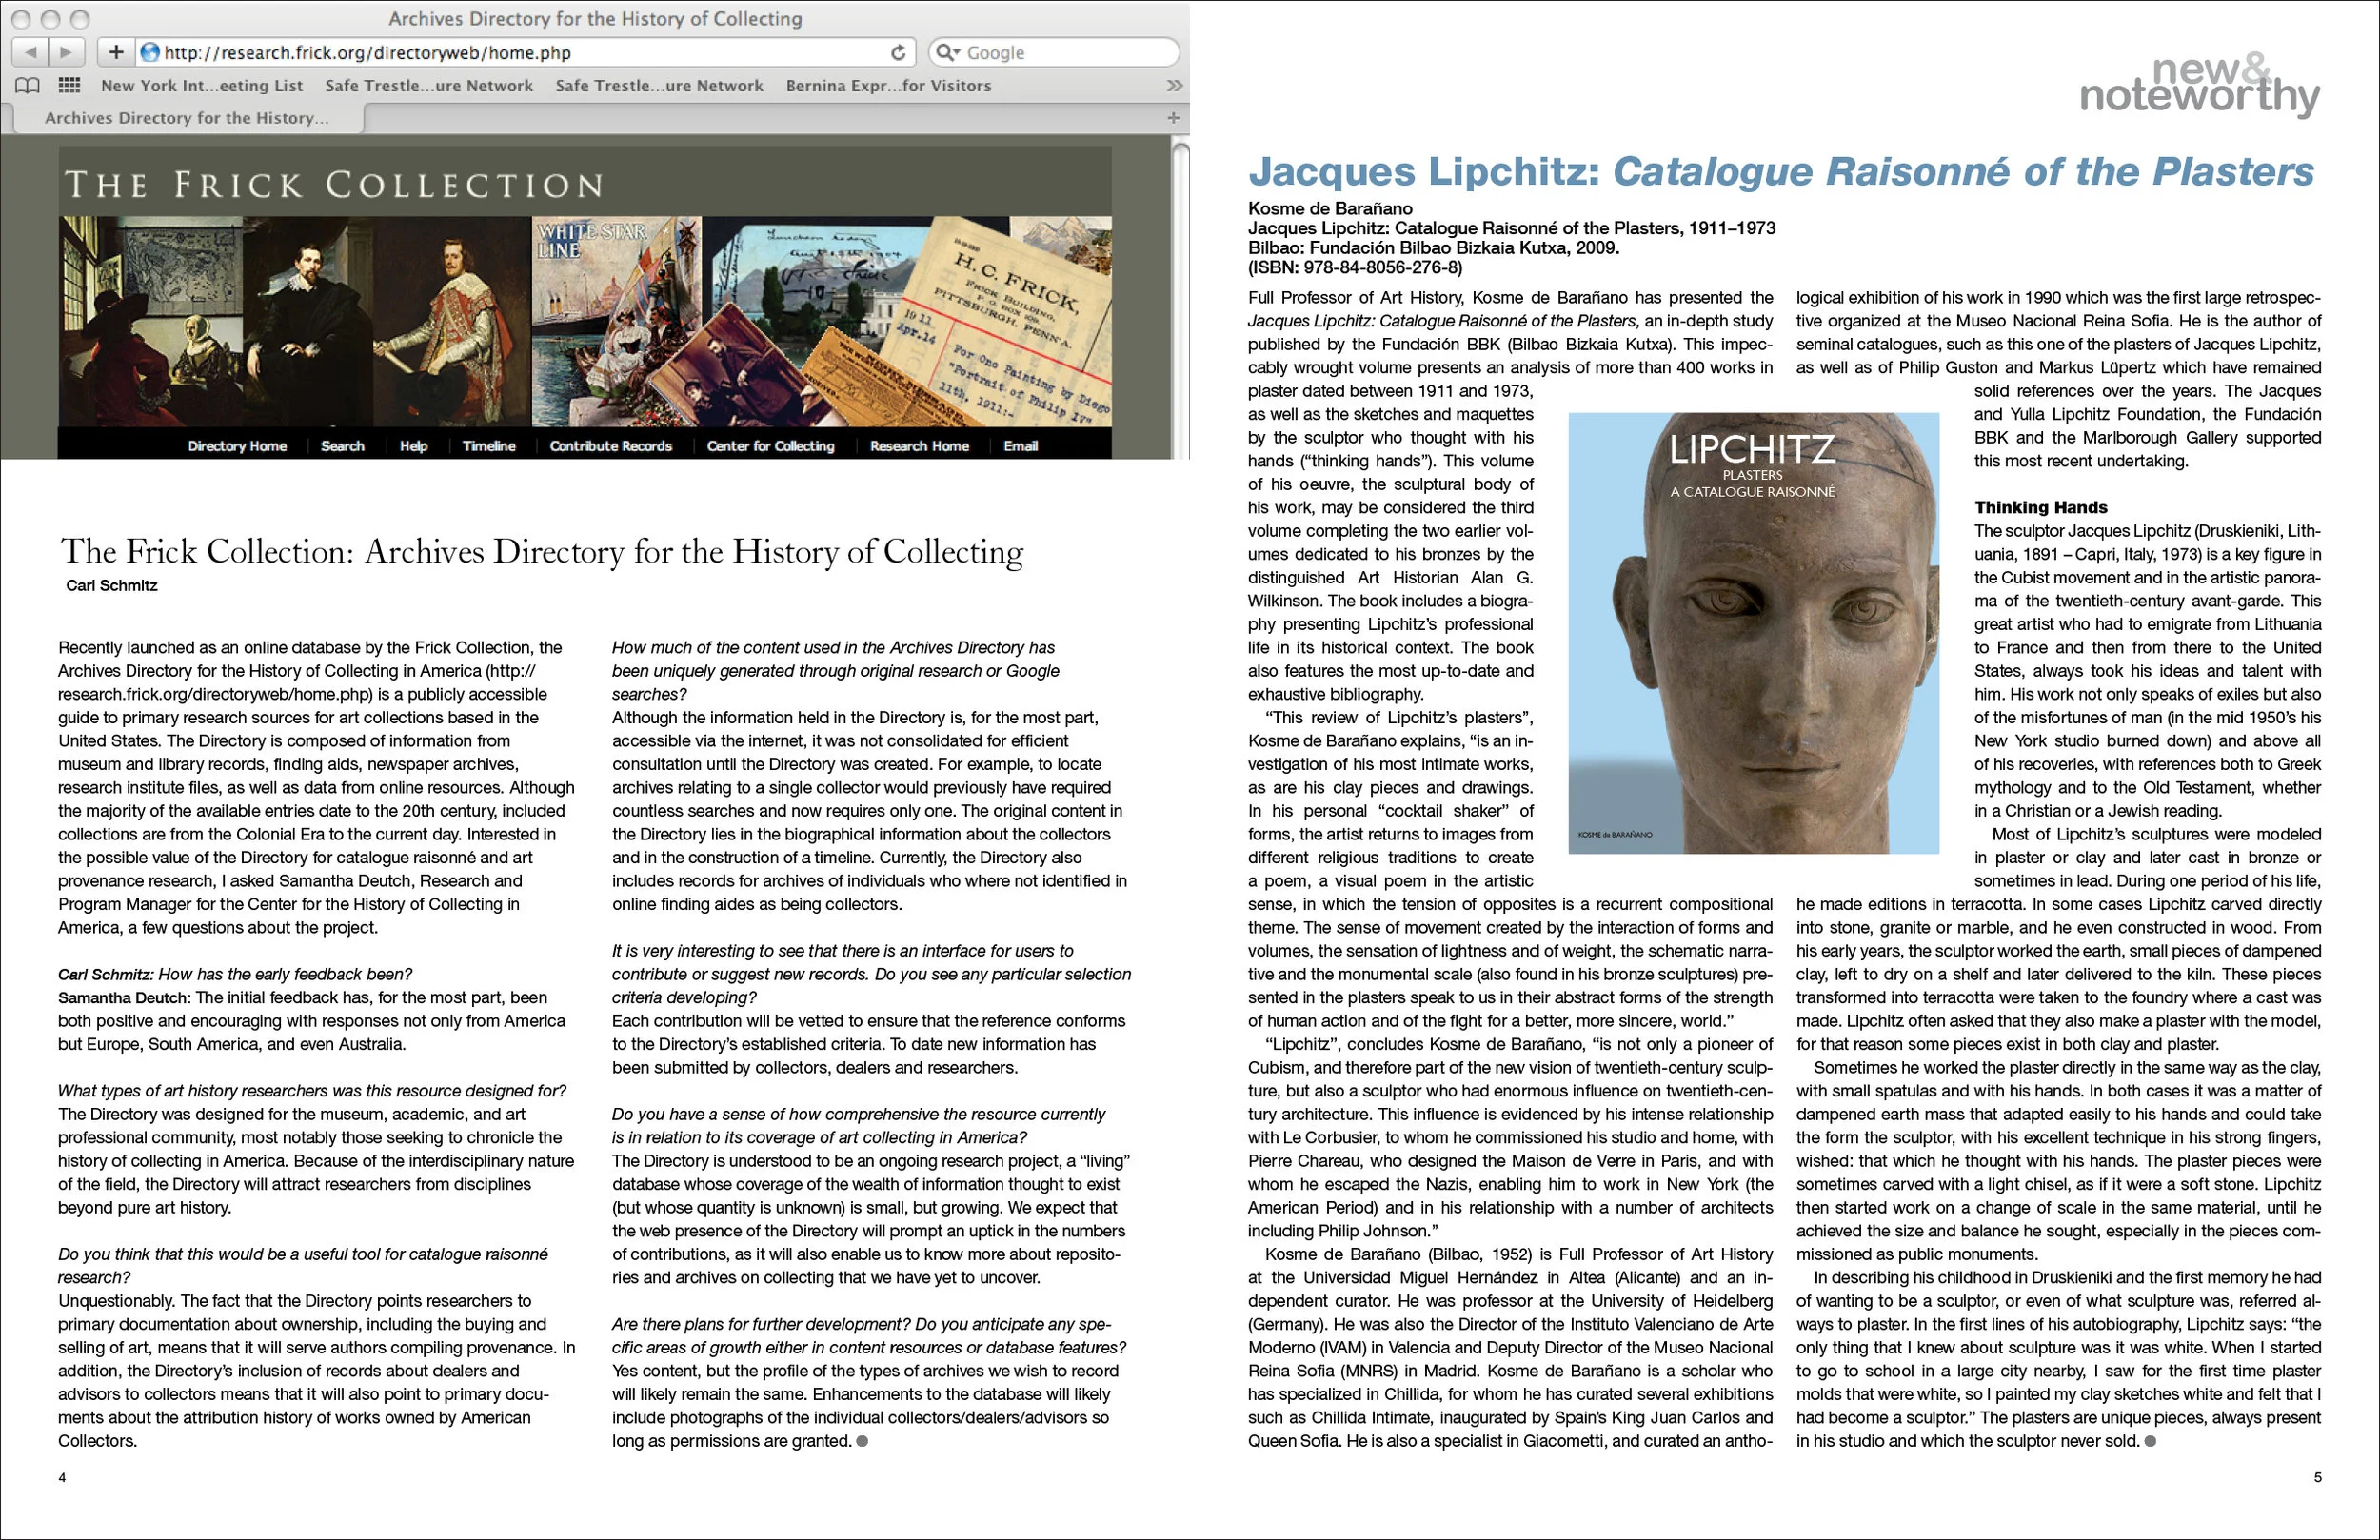This screenshot has width=2380, height=1540.
Task: Open Help in the Frick navigation bar
Action: click(413, 446)
